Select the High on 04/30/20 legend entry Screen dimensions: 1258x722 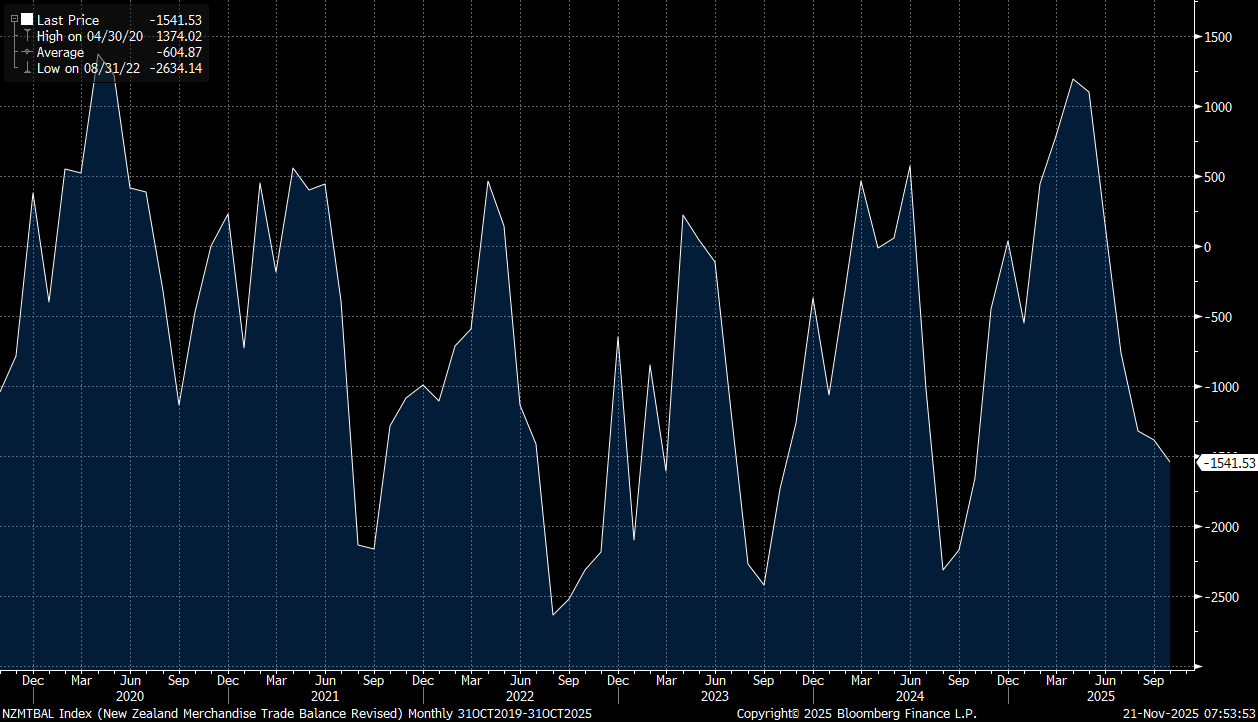90,36
